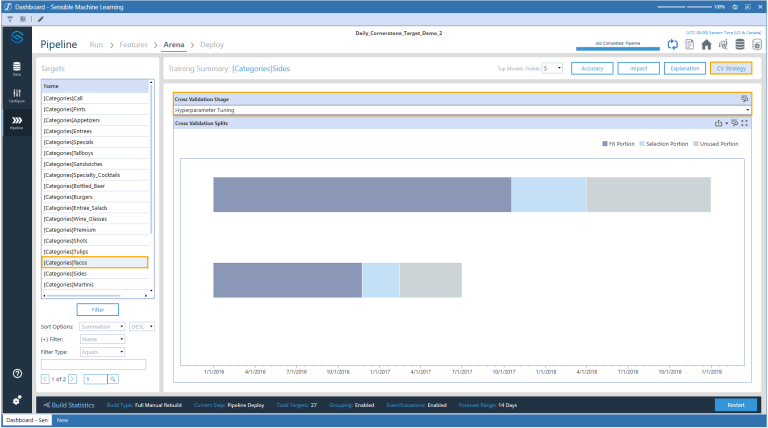Open the (+) Filter Name dropdown
768x428 pixels.
point(102,339)
